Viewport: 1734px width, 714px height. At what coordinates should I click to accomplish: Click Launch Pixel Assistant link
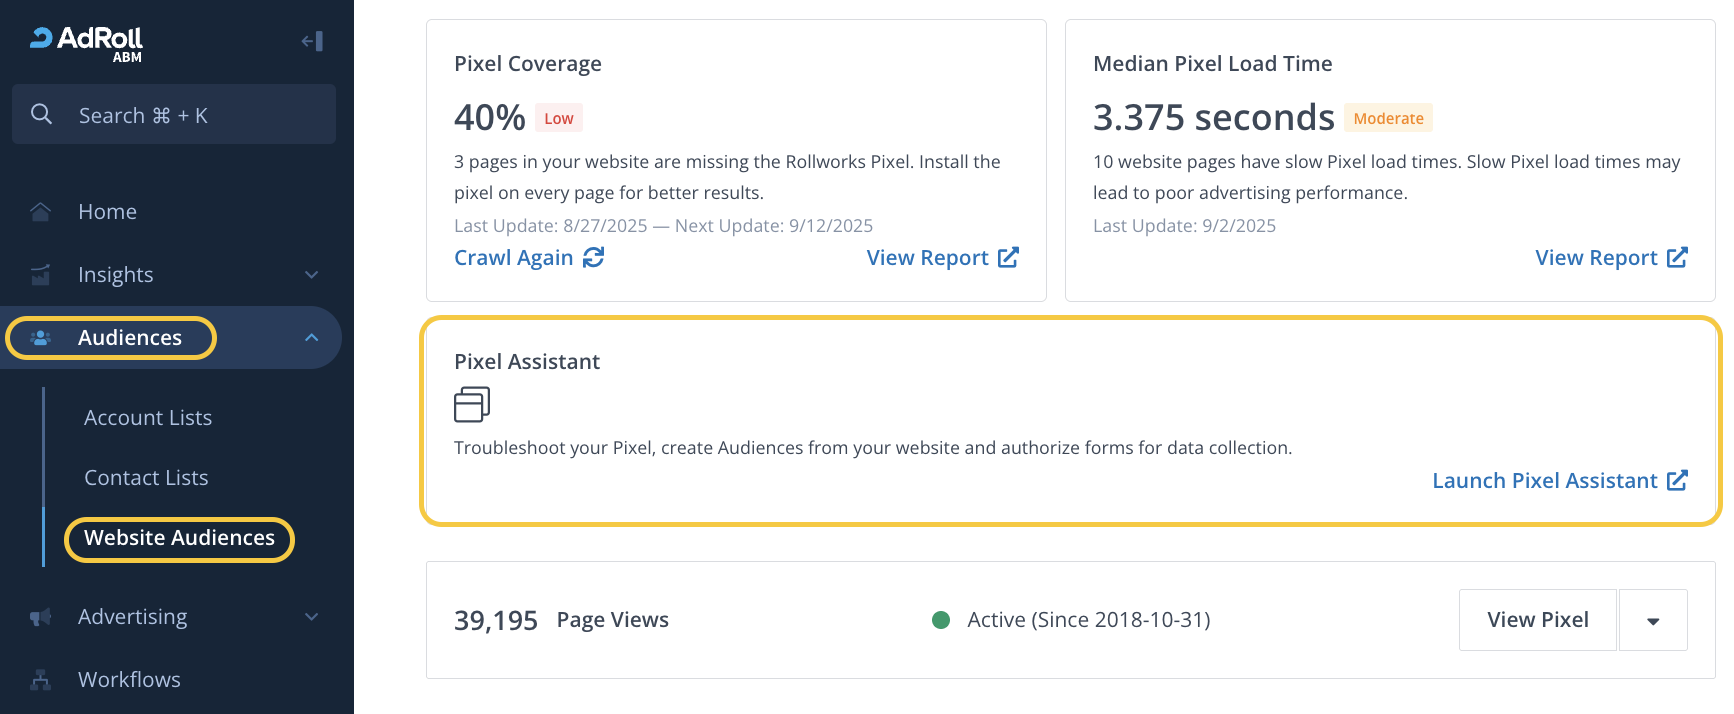(1545, 481)
